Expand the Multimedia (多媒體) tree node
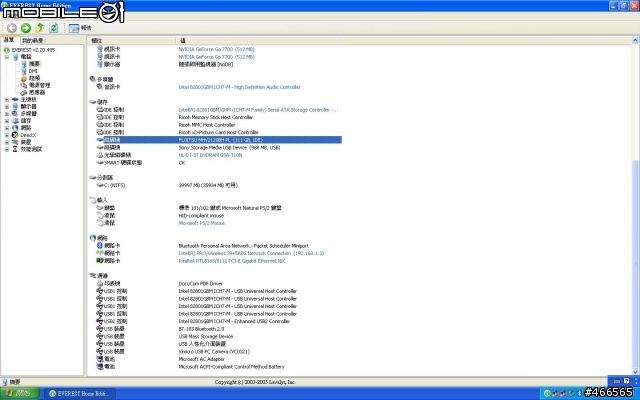The height and width of the screenshot is (400, 640). click(x=7, y=113)
